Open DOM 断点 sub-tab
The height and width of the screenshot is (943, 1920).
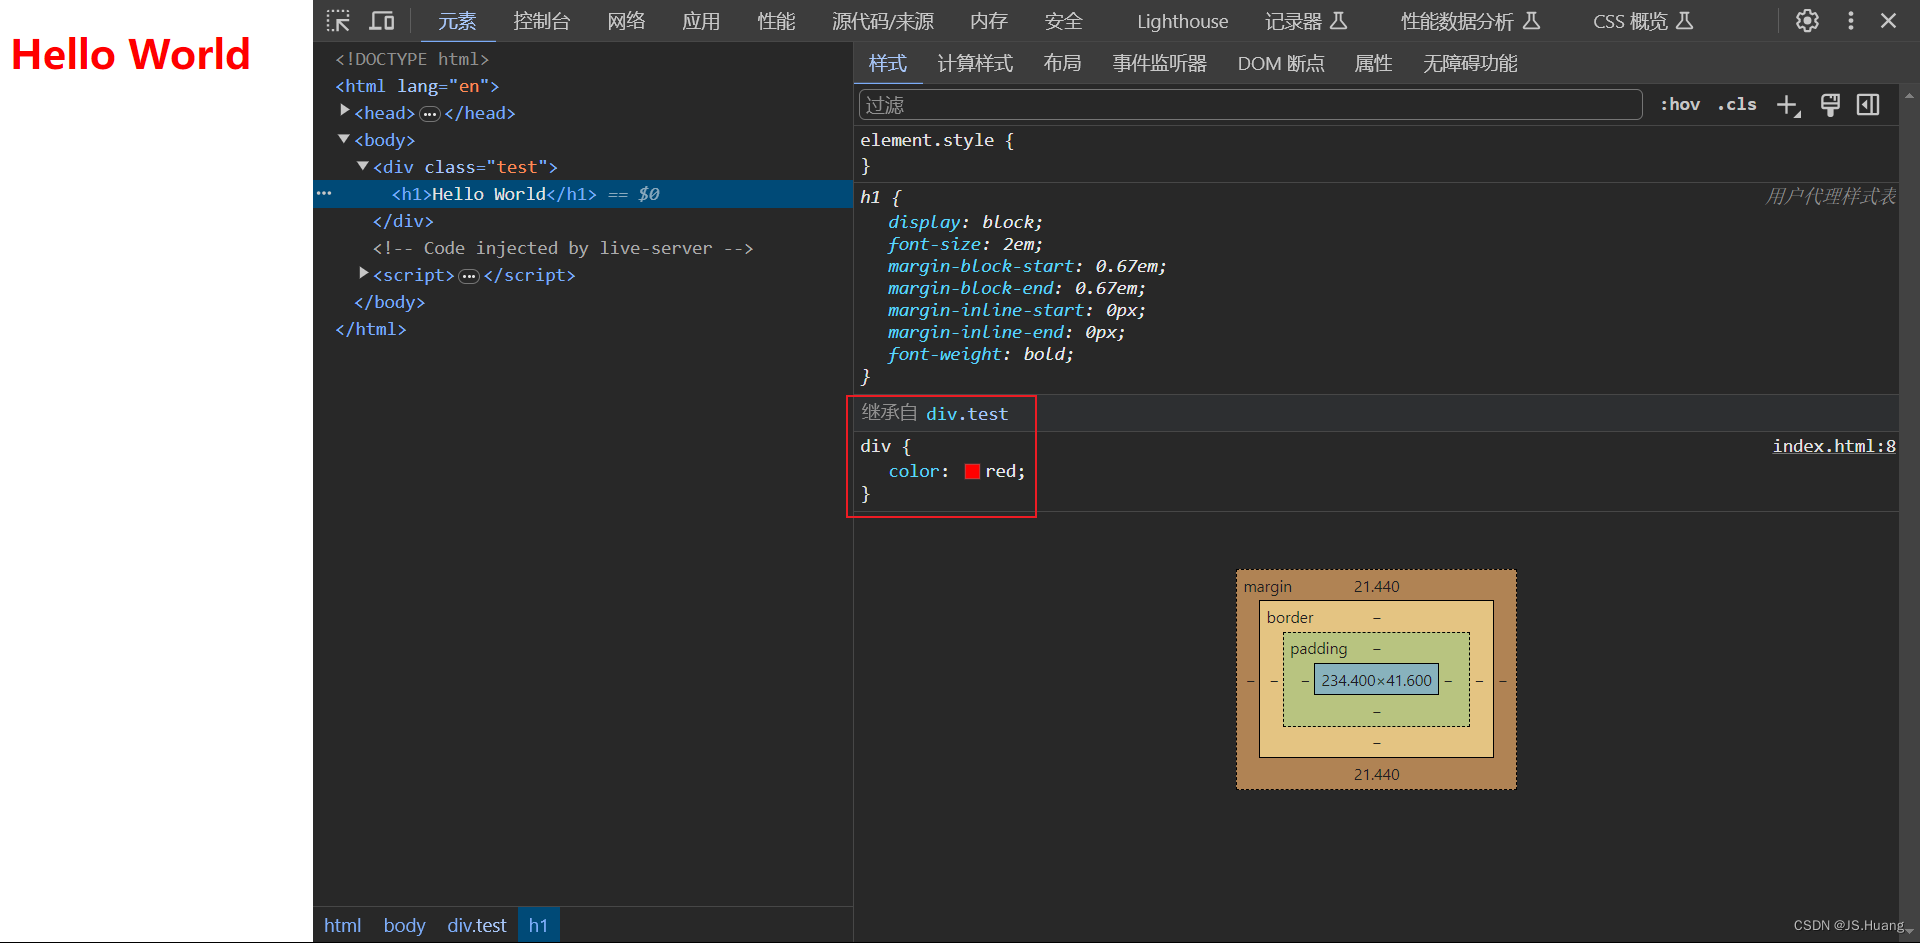(1281, 63)
